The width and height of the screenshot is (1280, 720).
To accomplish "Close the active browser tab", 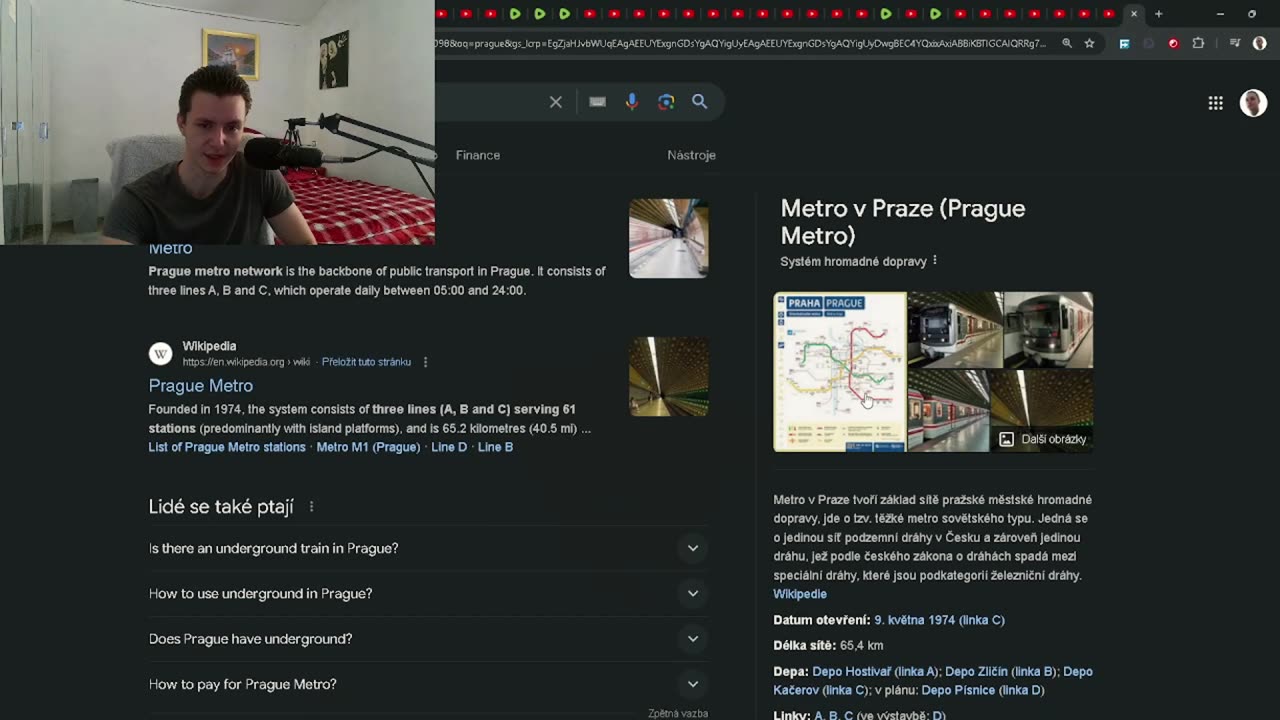I will click(1134, 14).
